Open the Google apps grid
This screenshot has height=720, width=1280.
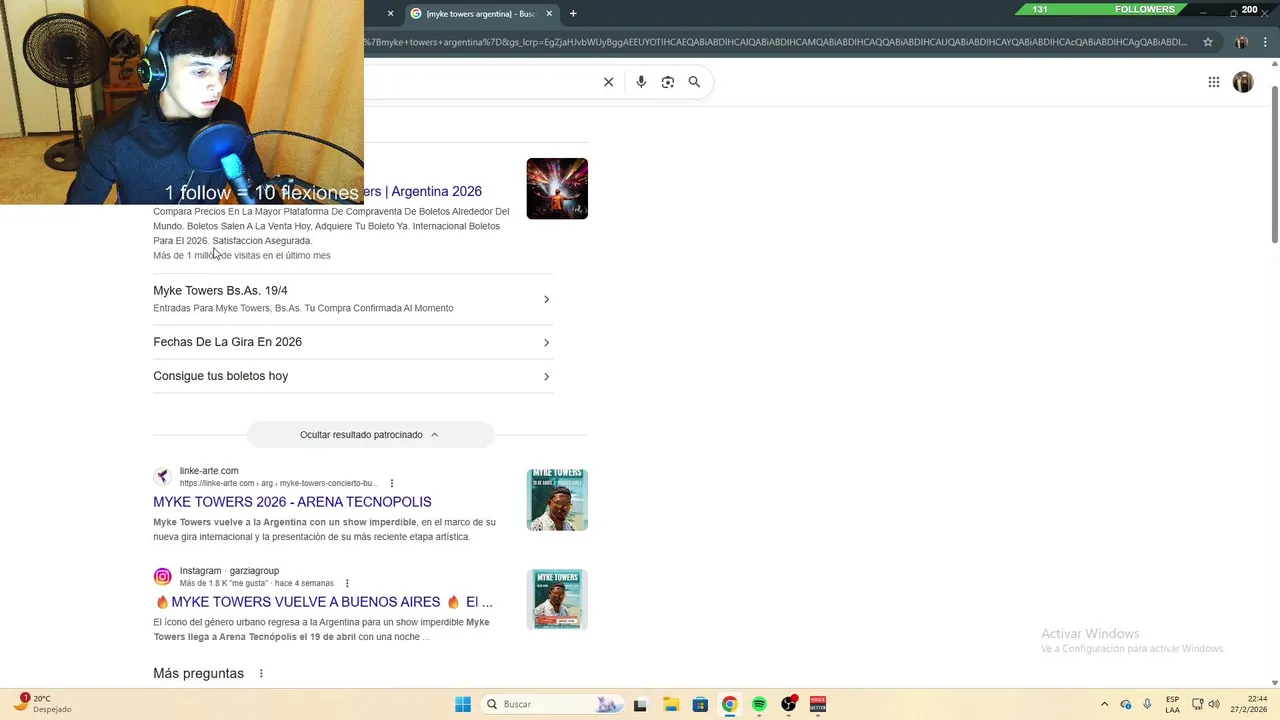coord(1214,82)
